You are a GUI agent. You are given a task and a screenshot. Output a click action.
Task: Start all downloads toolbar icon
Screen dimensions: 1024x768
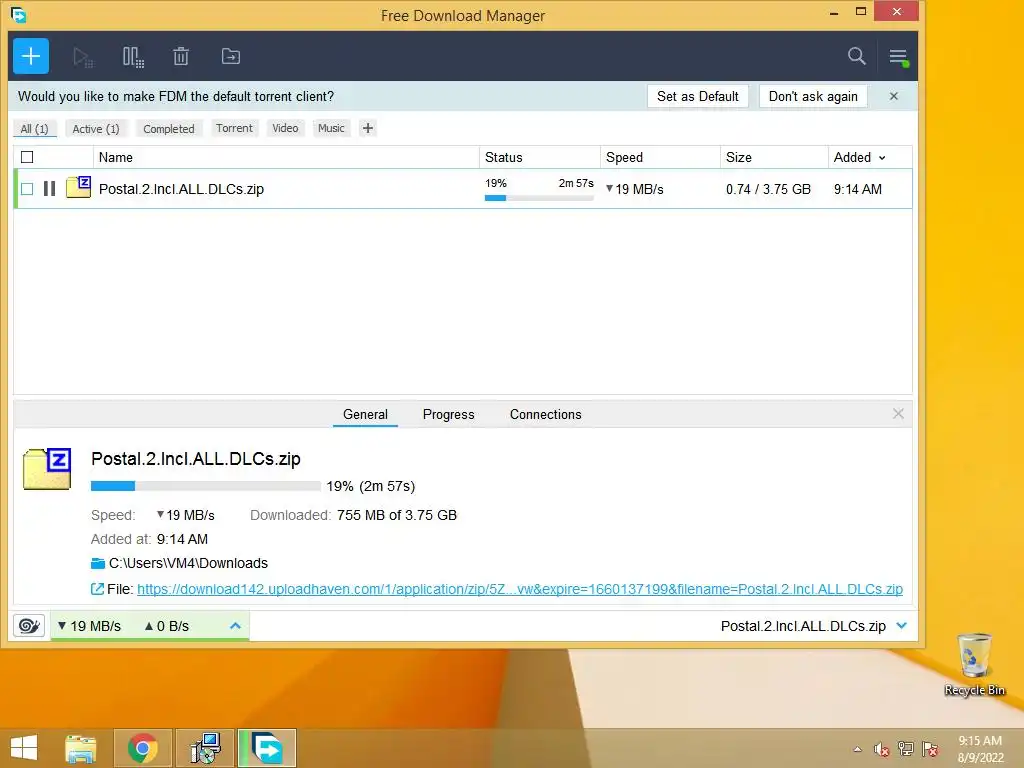tap(83, 57)
